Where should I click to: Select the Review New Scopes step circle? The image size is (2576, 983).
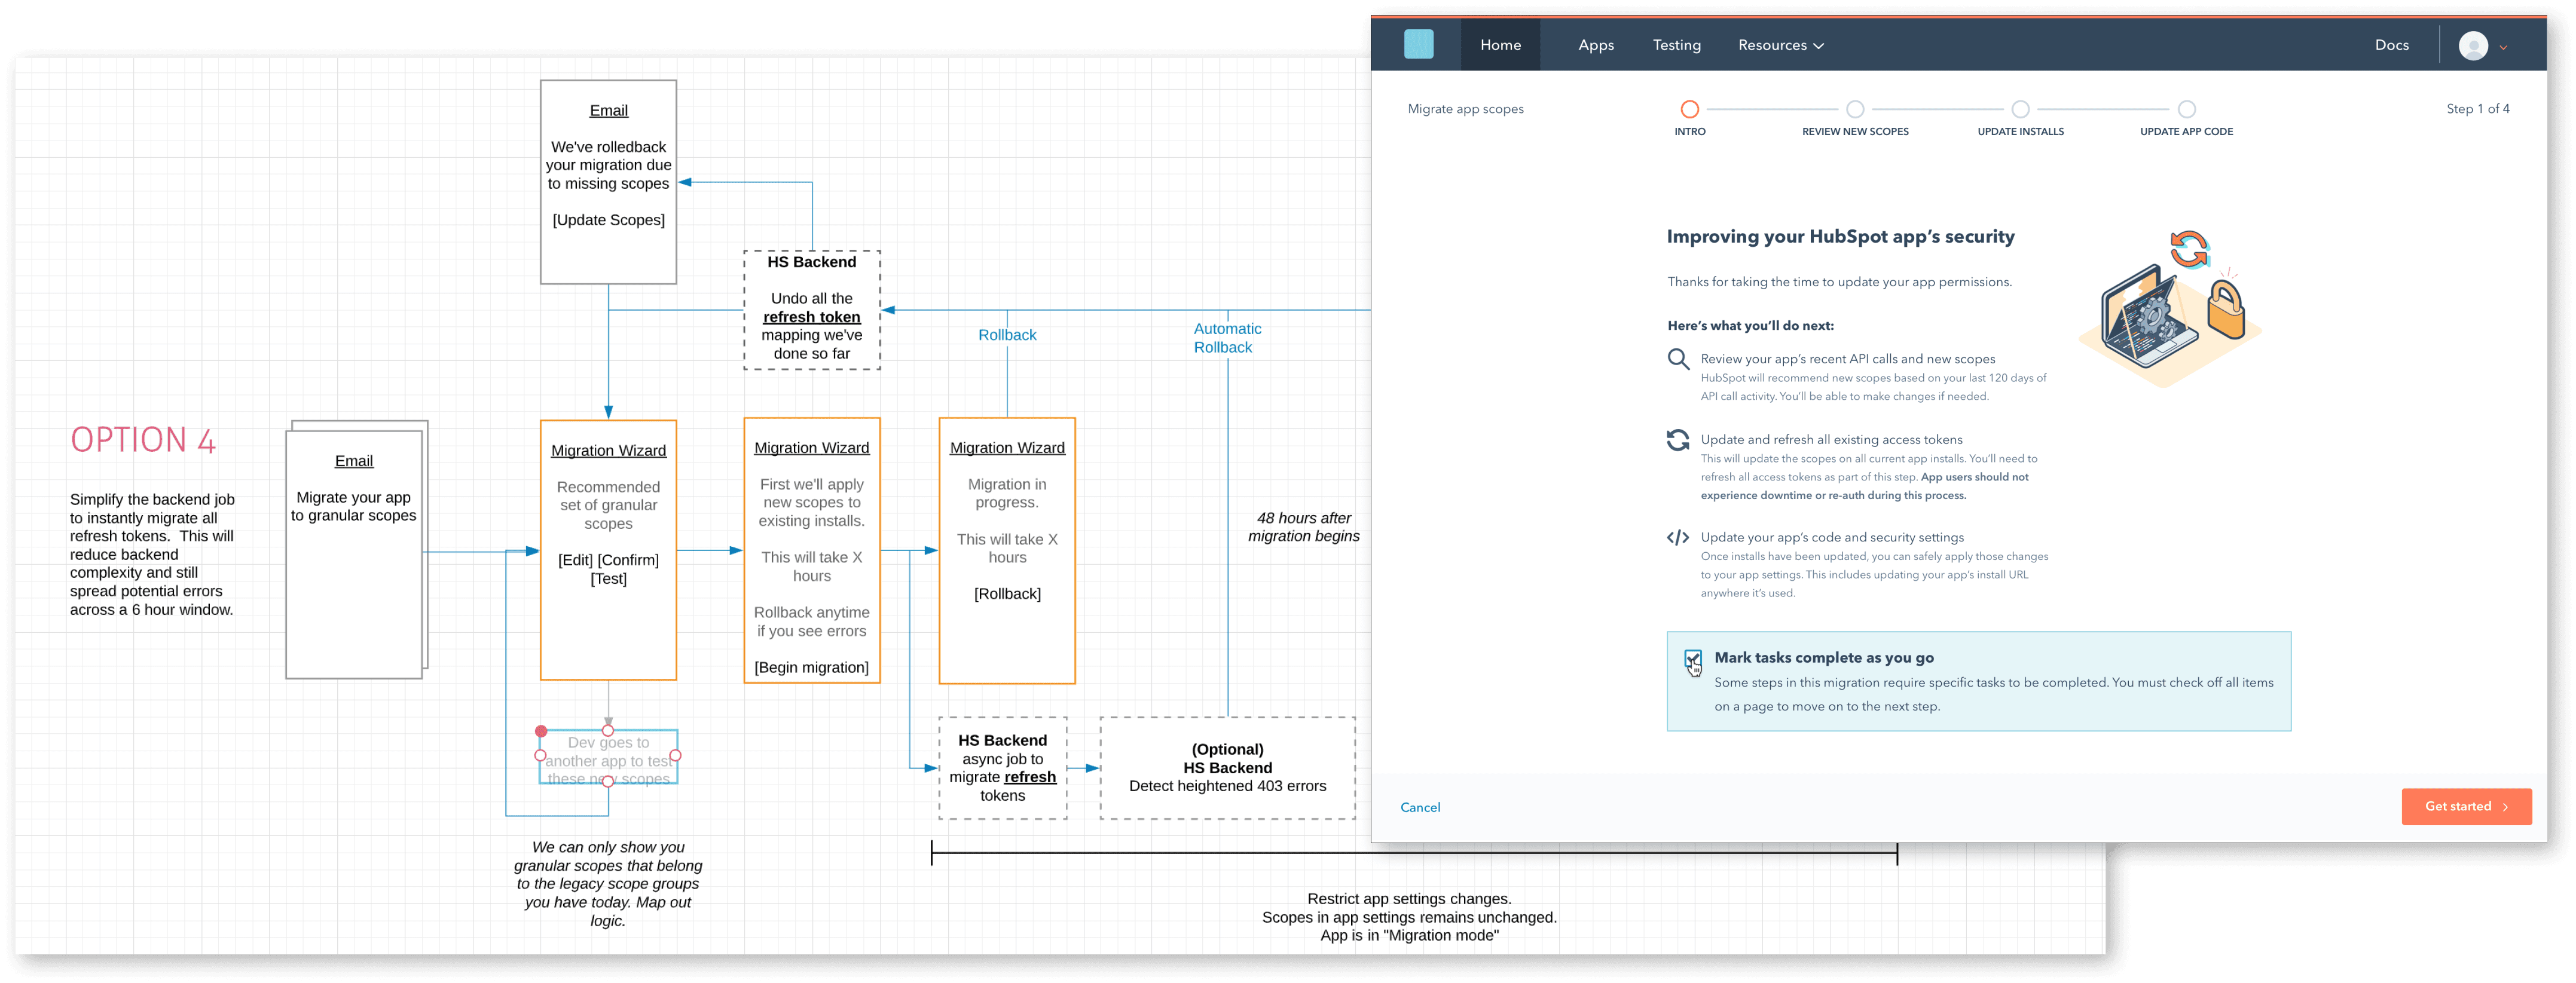coord(1855,109)
